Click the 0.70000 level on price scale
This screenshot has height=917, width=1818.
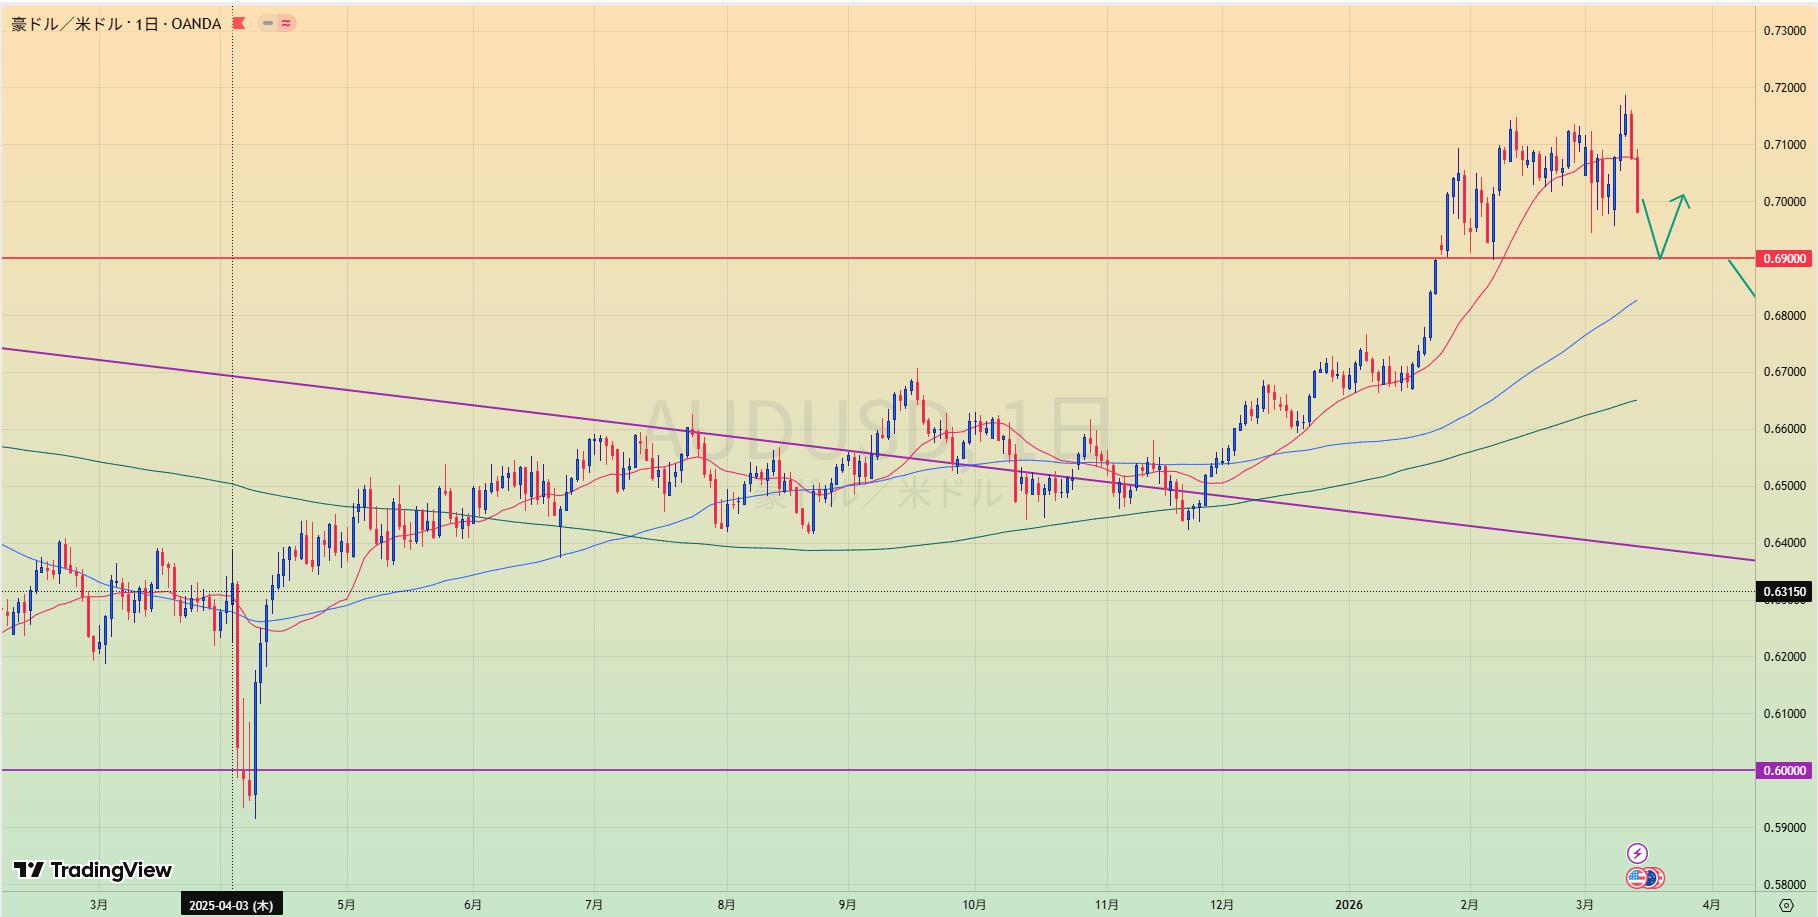click(1784, 202)
